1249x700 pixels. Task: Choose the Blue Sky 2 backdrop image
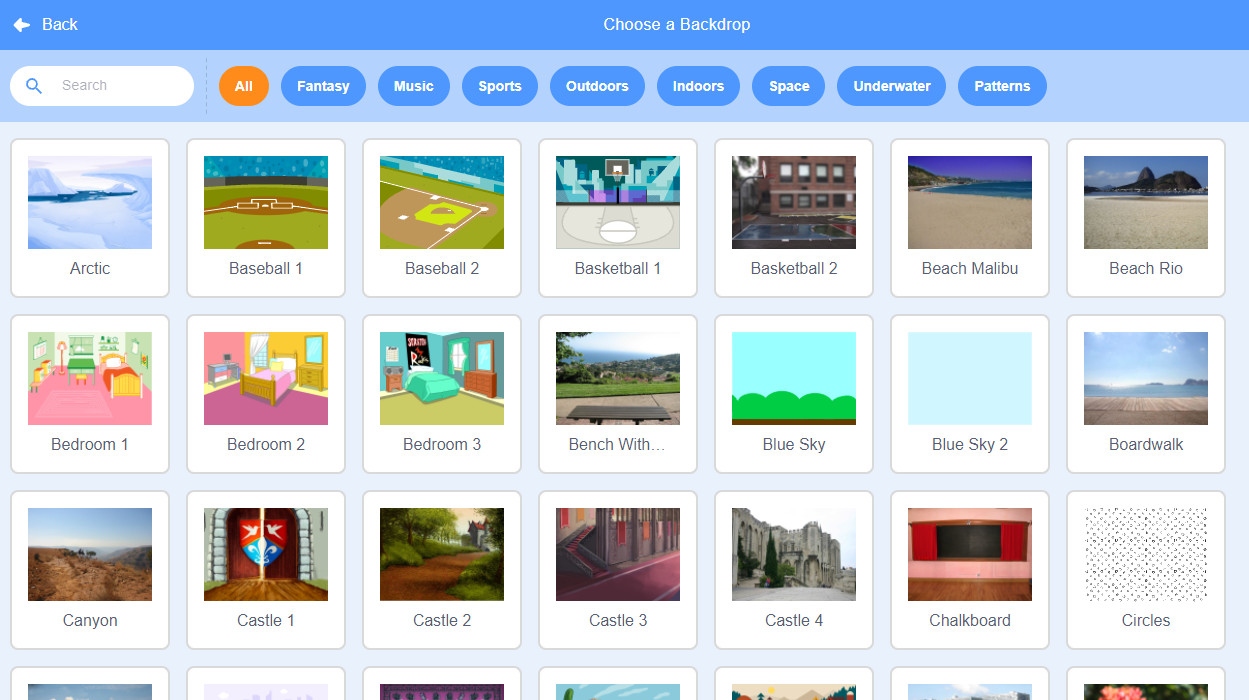[970, 378]
